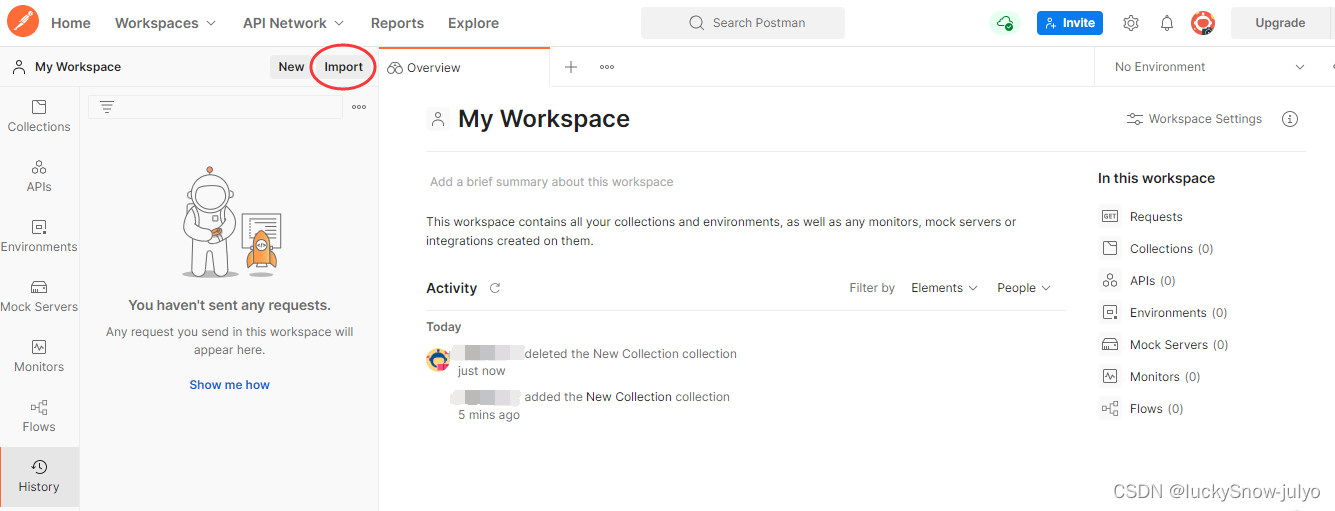Image resolution: width=1335 pixels, height=511 pixels.
Task: Open the notifications bell
Action: pos(1167,23)
